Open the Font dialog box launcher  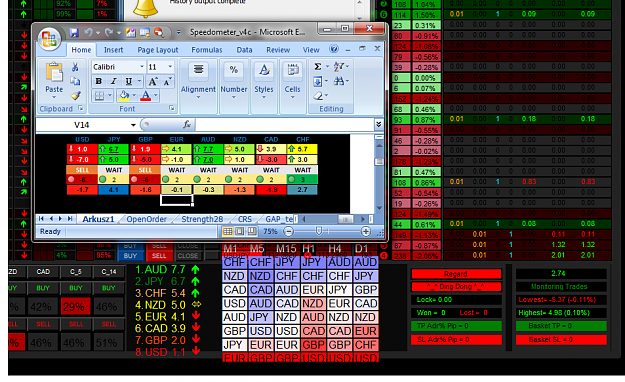[x=172, y=108]
